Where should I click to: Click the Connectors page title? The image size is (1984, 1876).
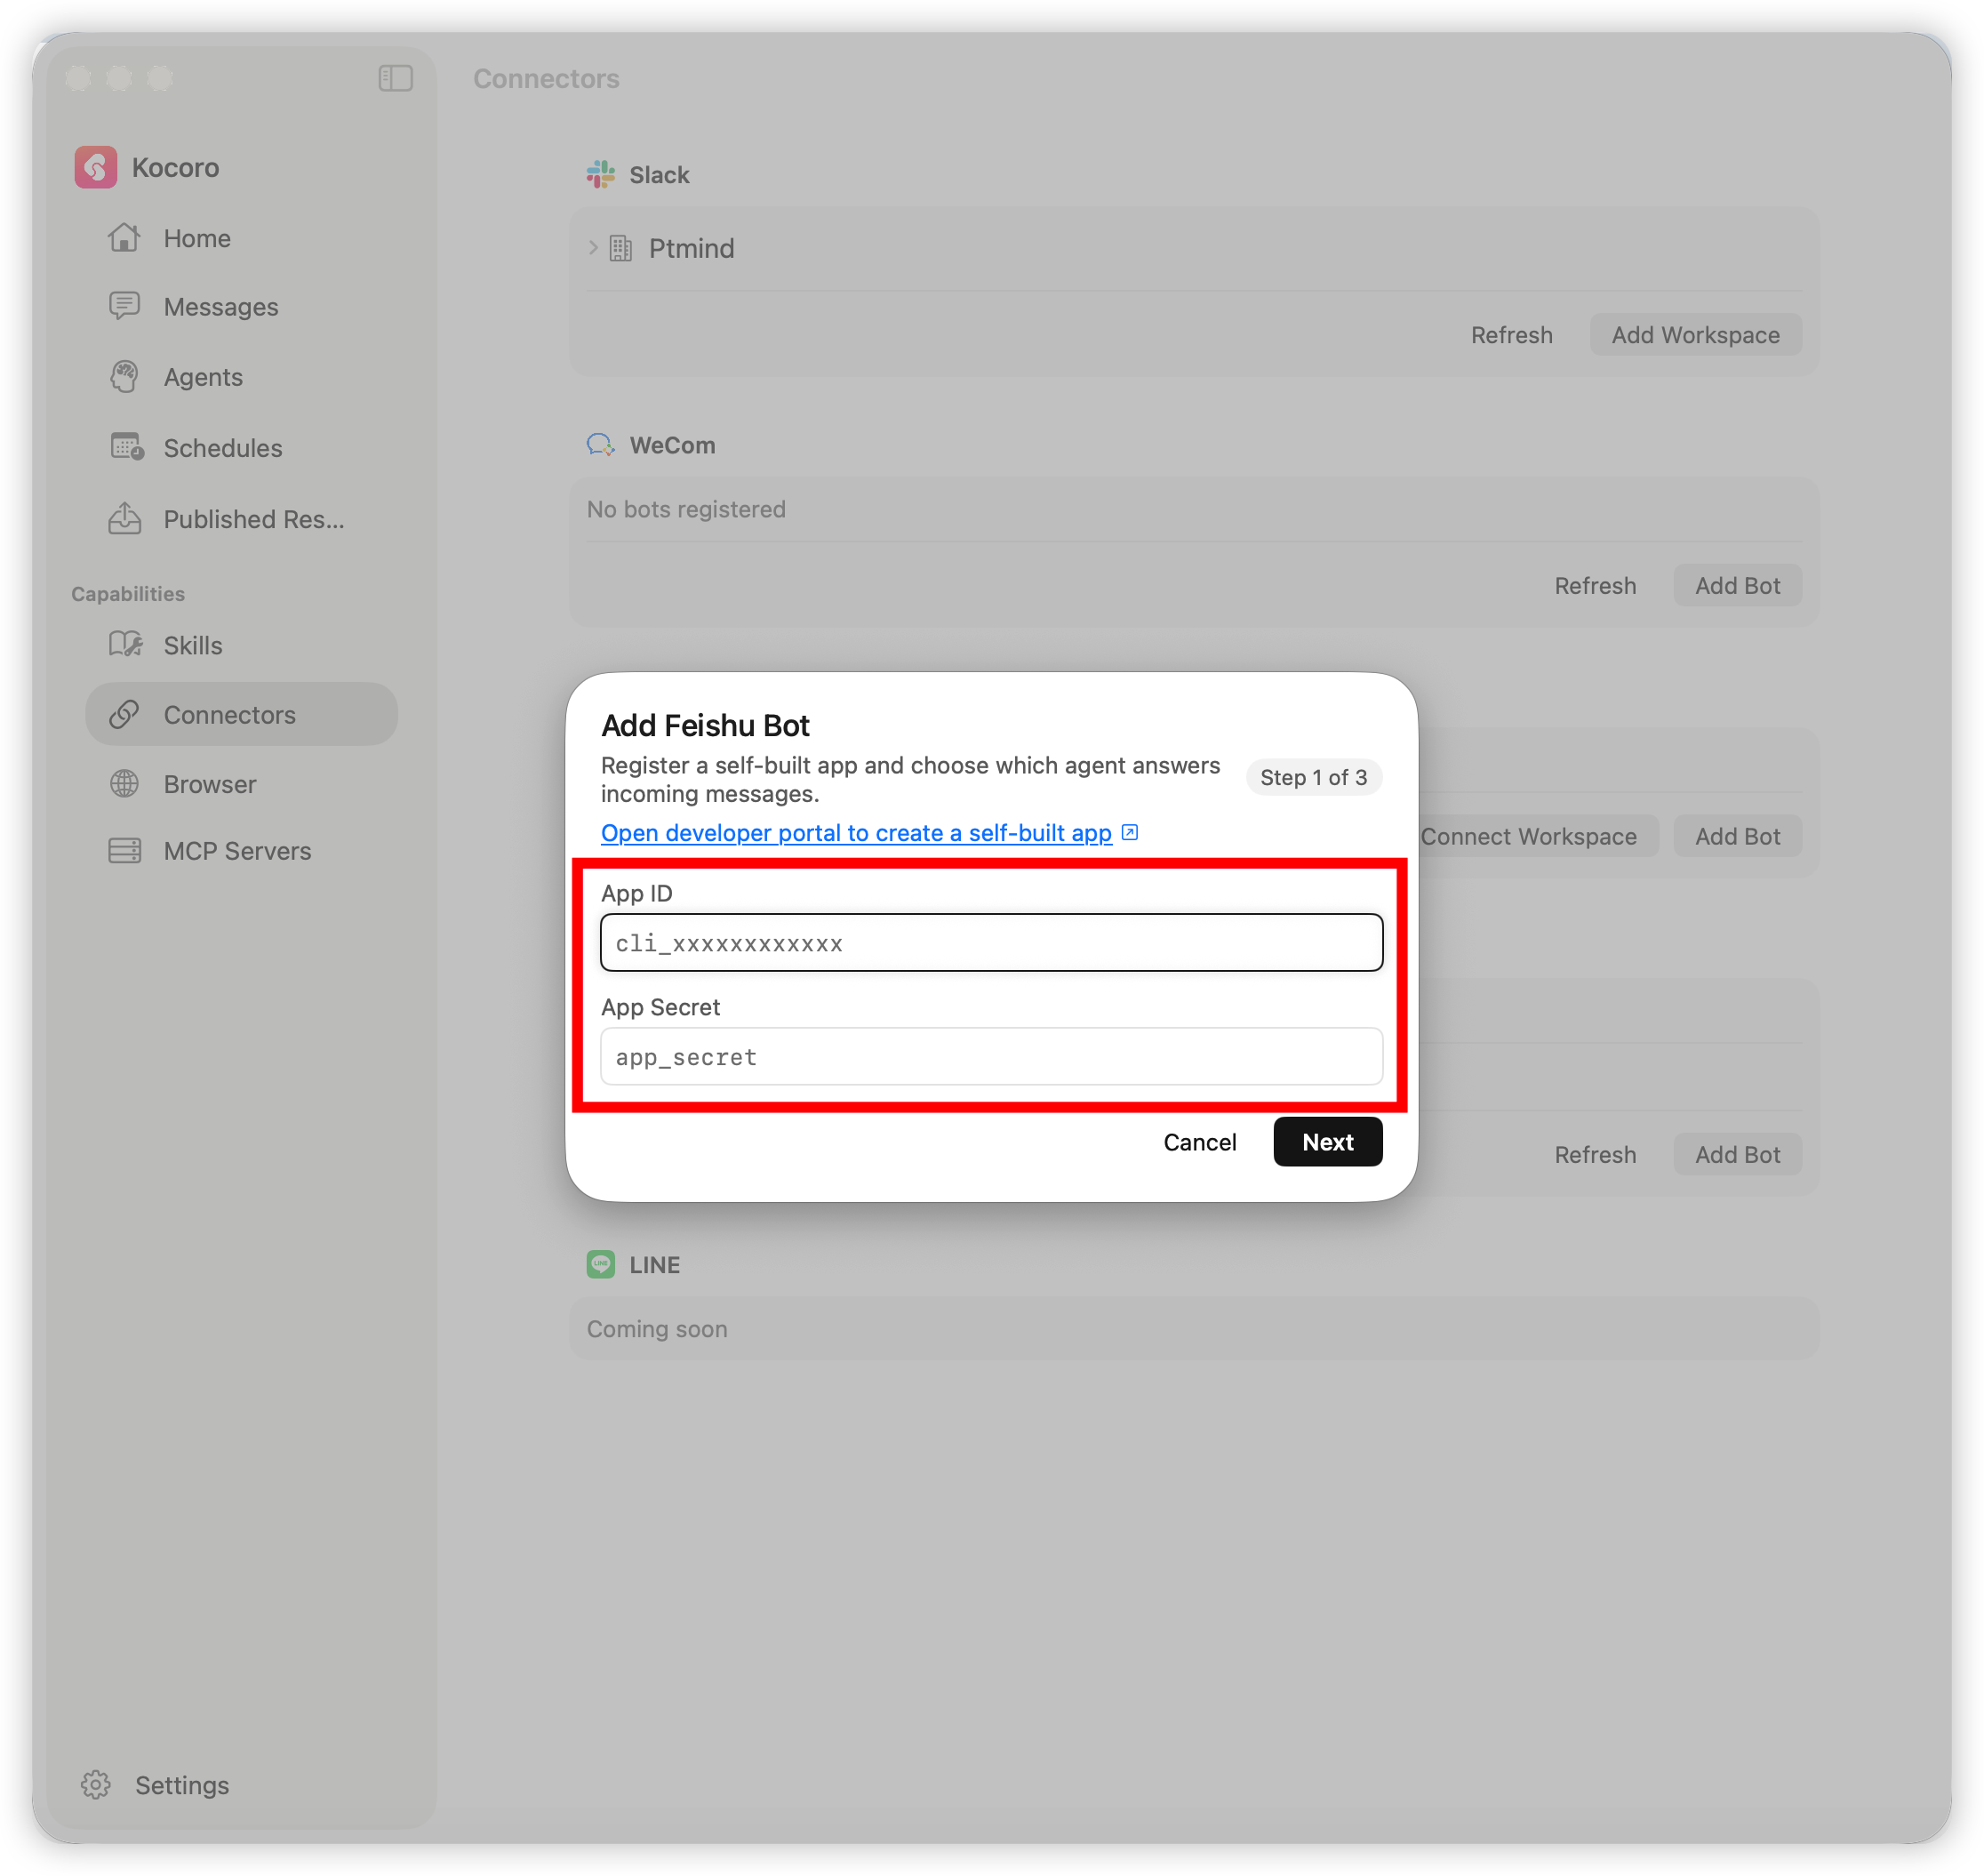[x=546, y=78]
